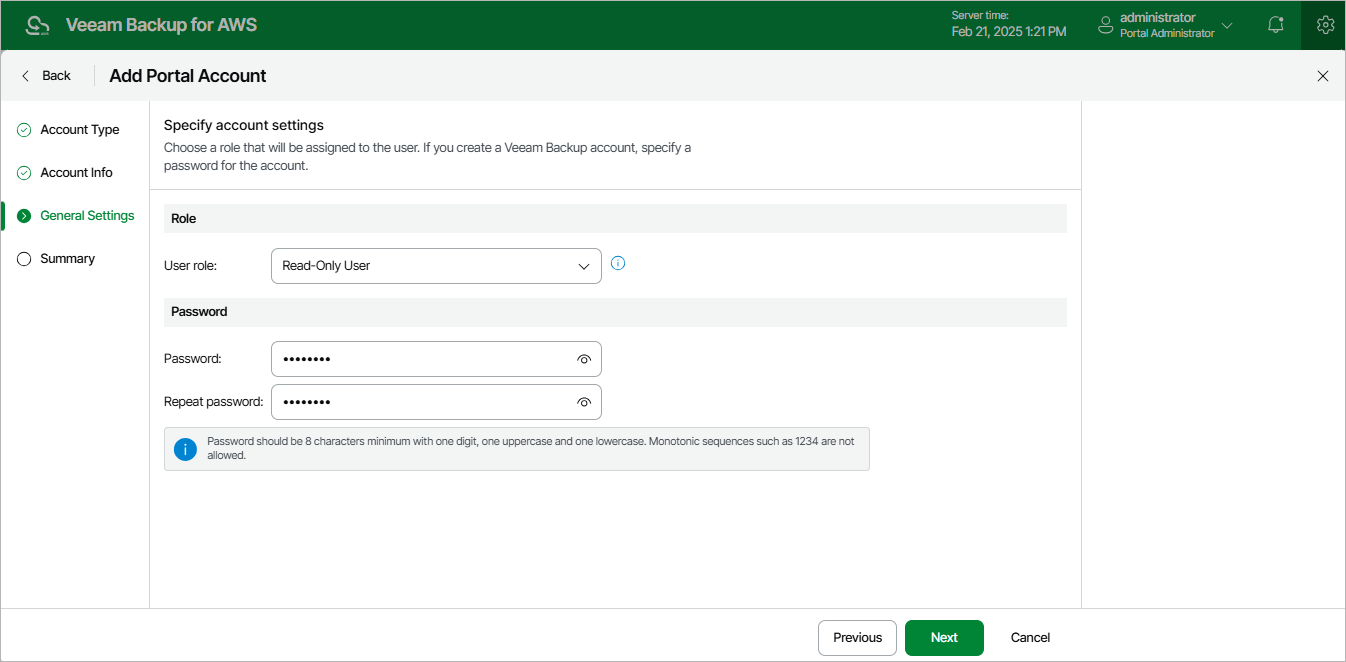Open the User role dropdown
Image resolution: width=1346 pixels, height=662 pixels.
coord(436,266)
